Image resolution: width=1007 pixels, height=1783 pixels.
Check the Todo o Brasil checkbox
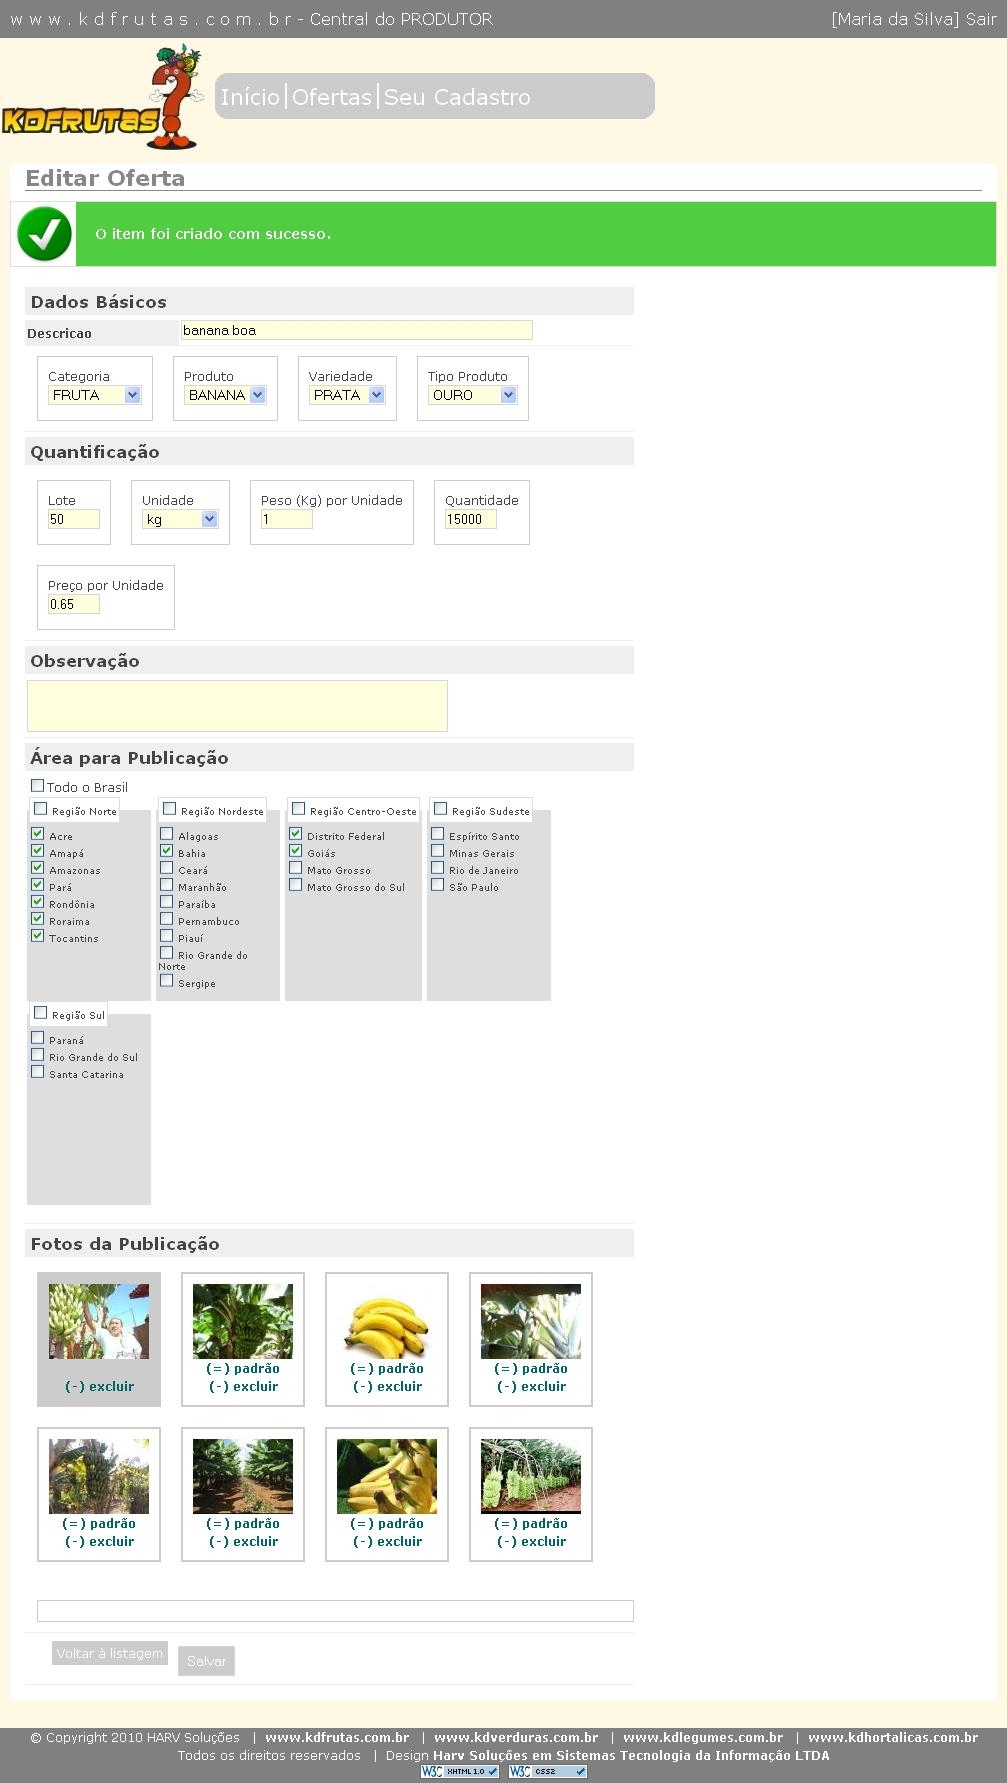38,786
